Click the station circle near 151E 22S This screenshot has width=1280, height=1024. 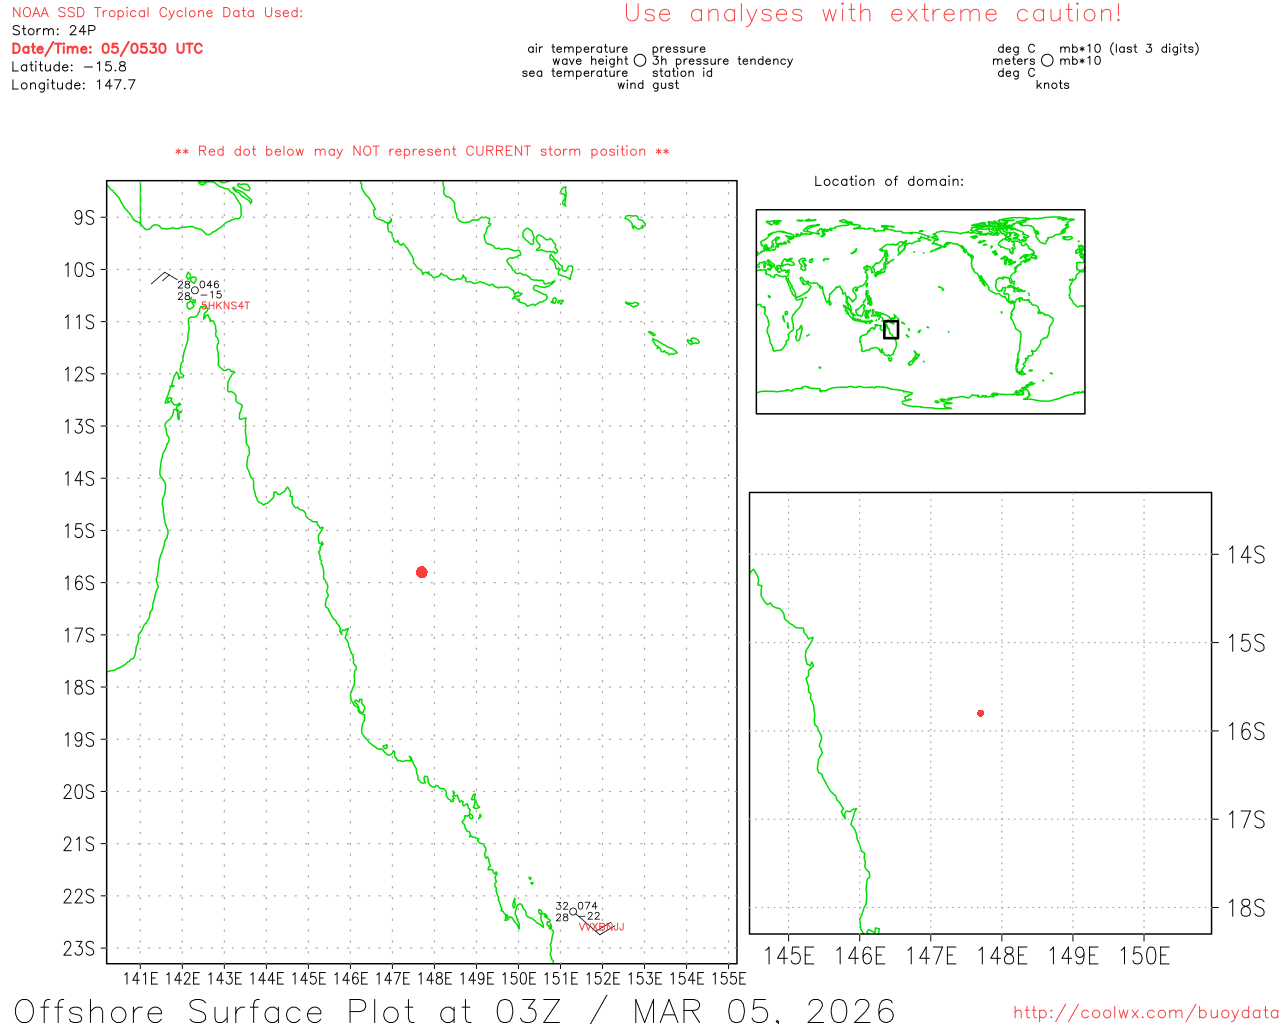tap(573, 911)
